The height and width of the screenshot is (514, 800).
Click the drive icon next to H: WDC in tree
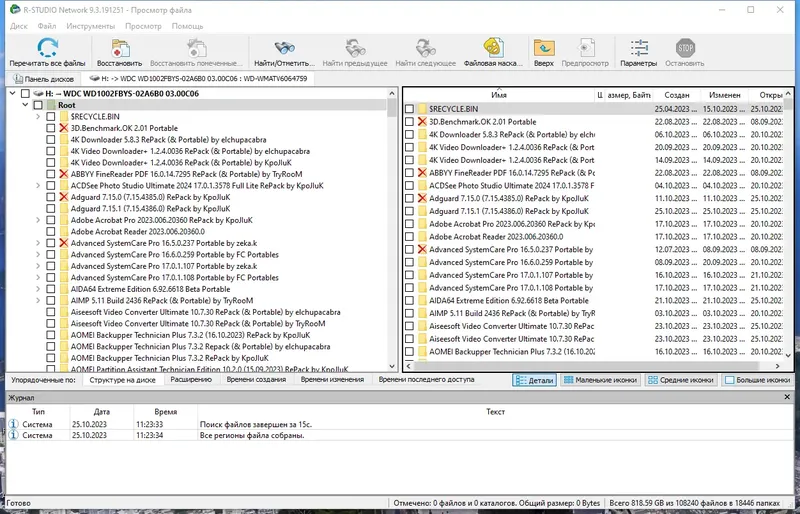pyautogui.click(x=38, y=93)
